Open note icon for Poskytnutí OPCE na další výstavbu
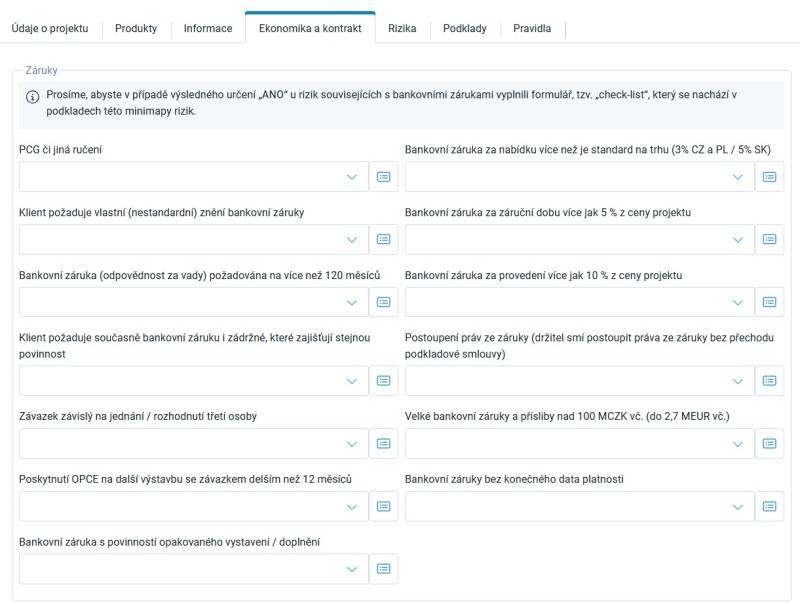The image size is (800, 604). point(384,506)
